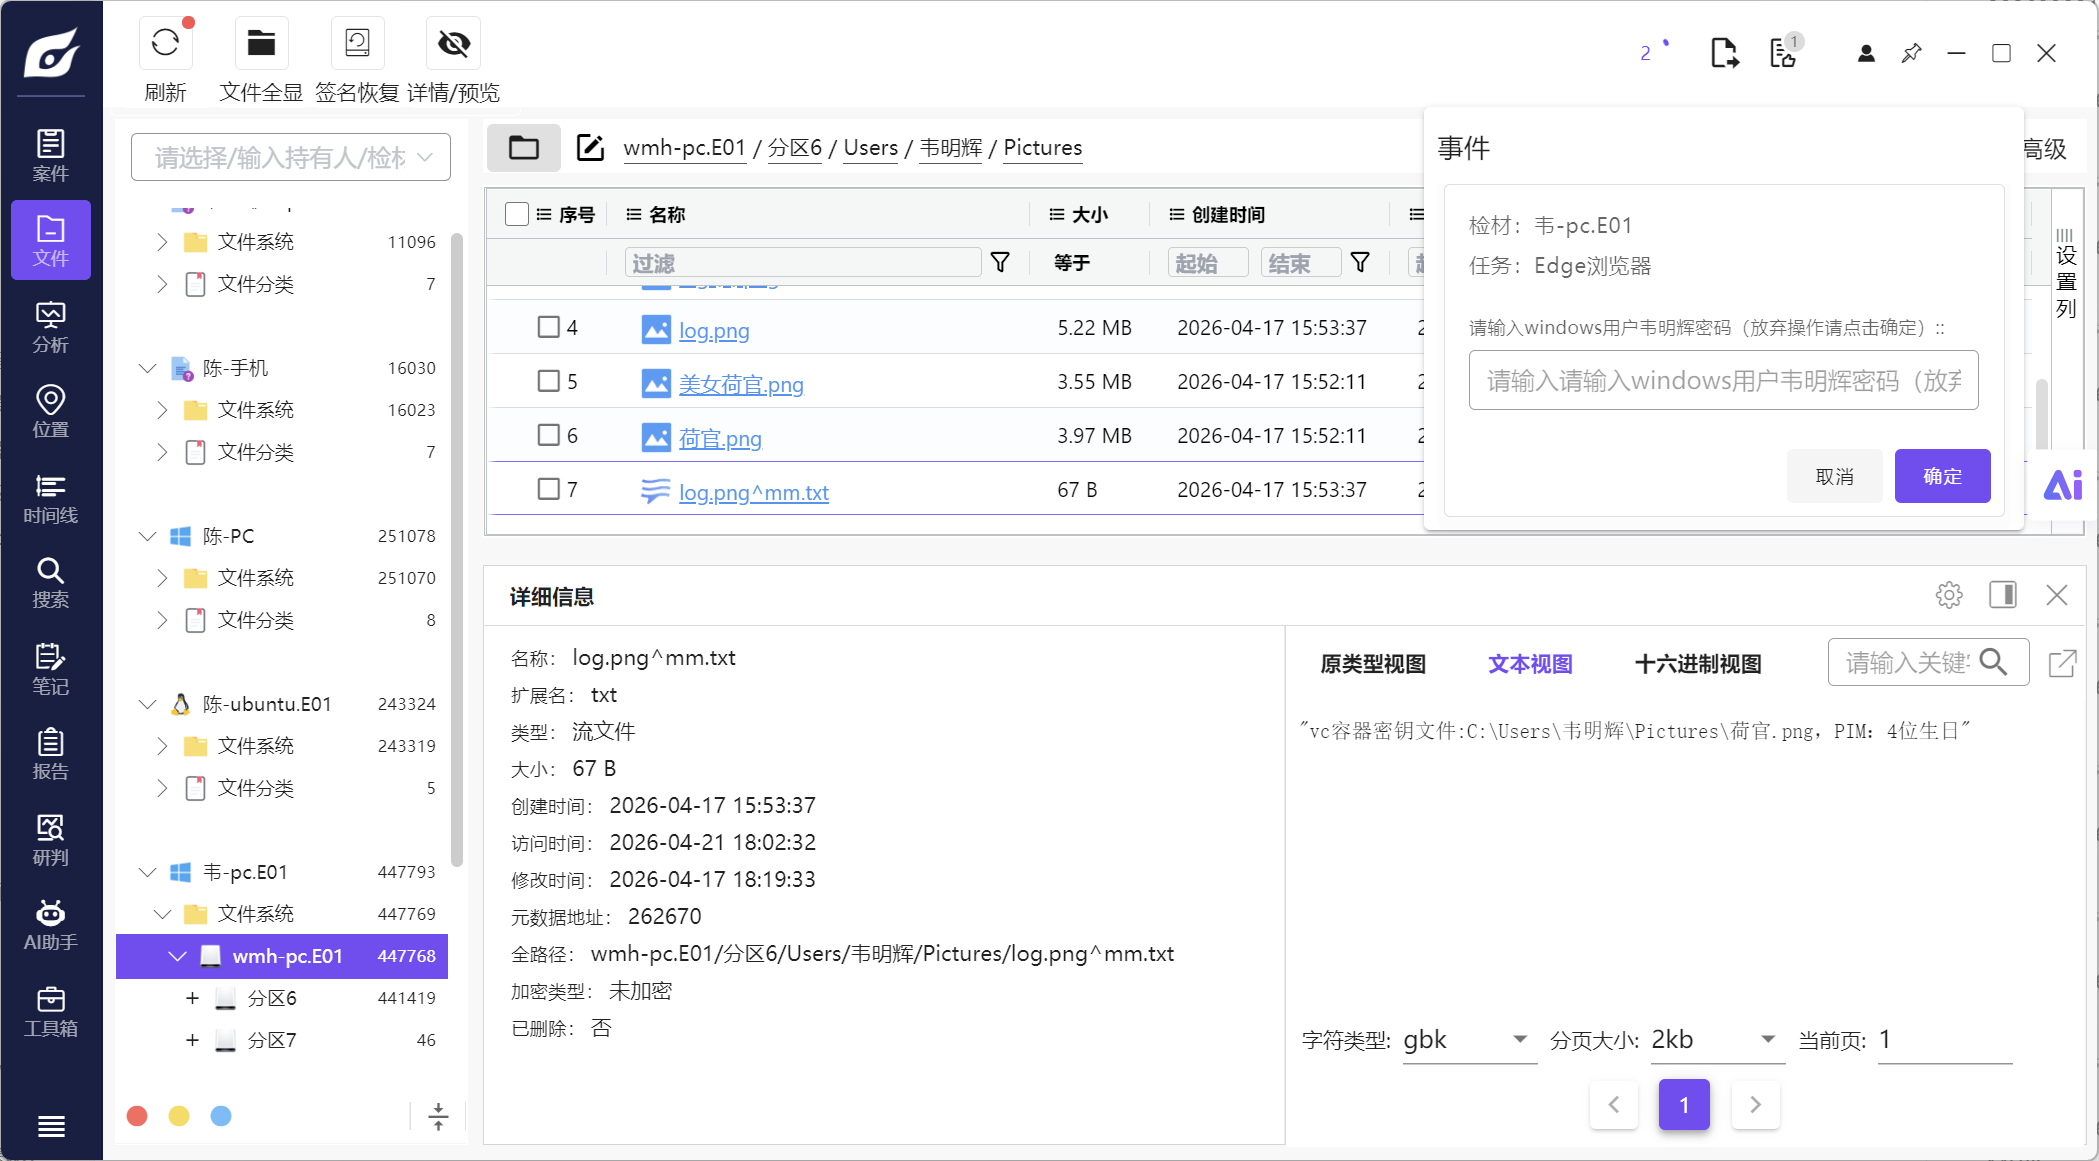
Task: Toggle 详情/预览 eye icon
Action: click(x=454, y=43)
